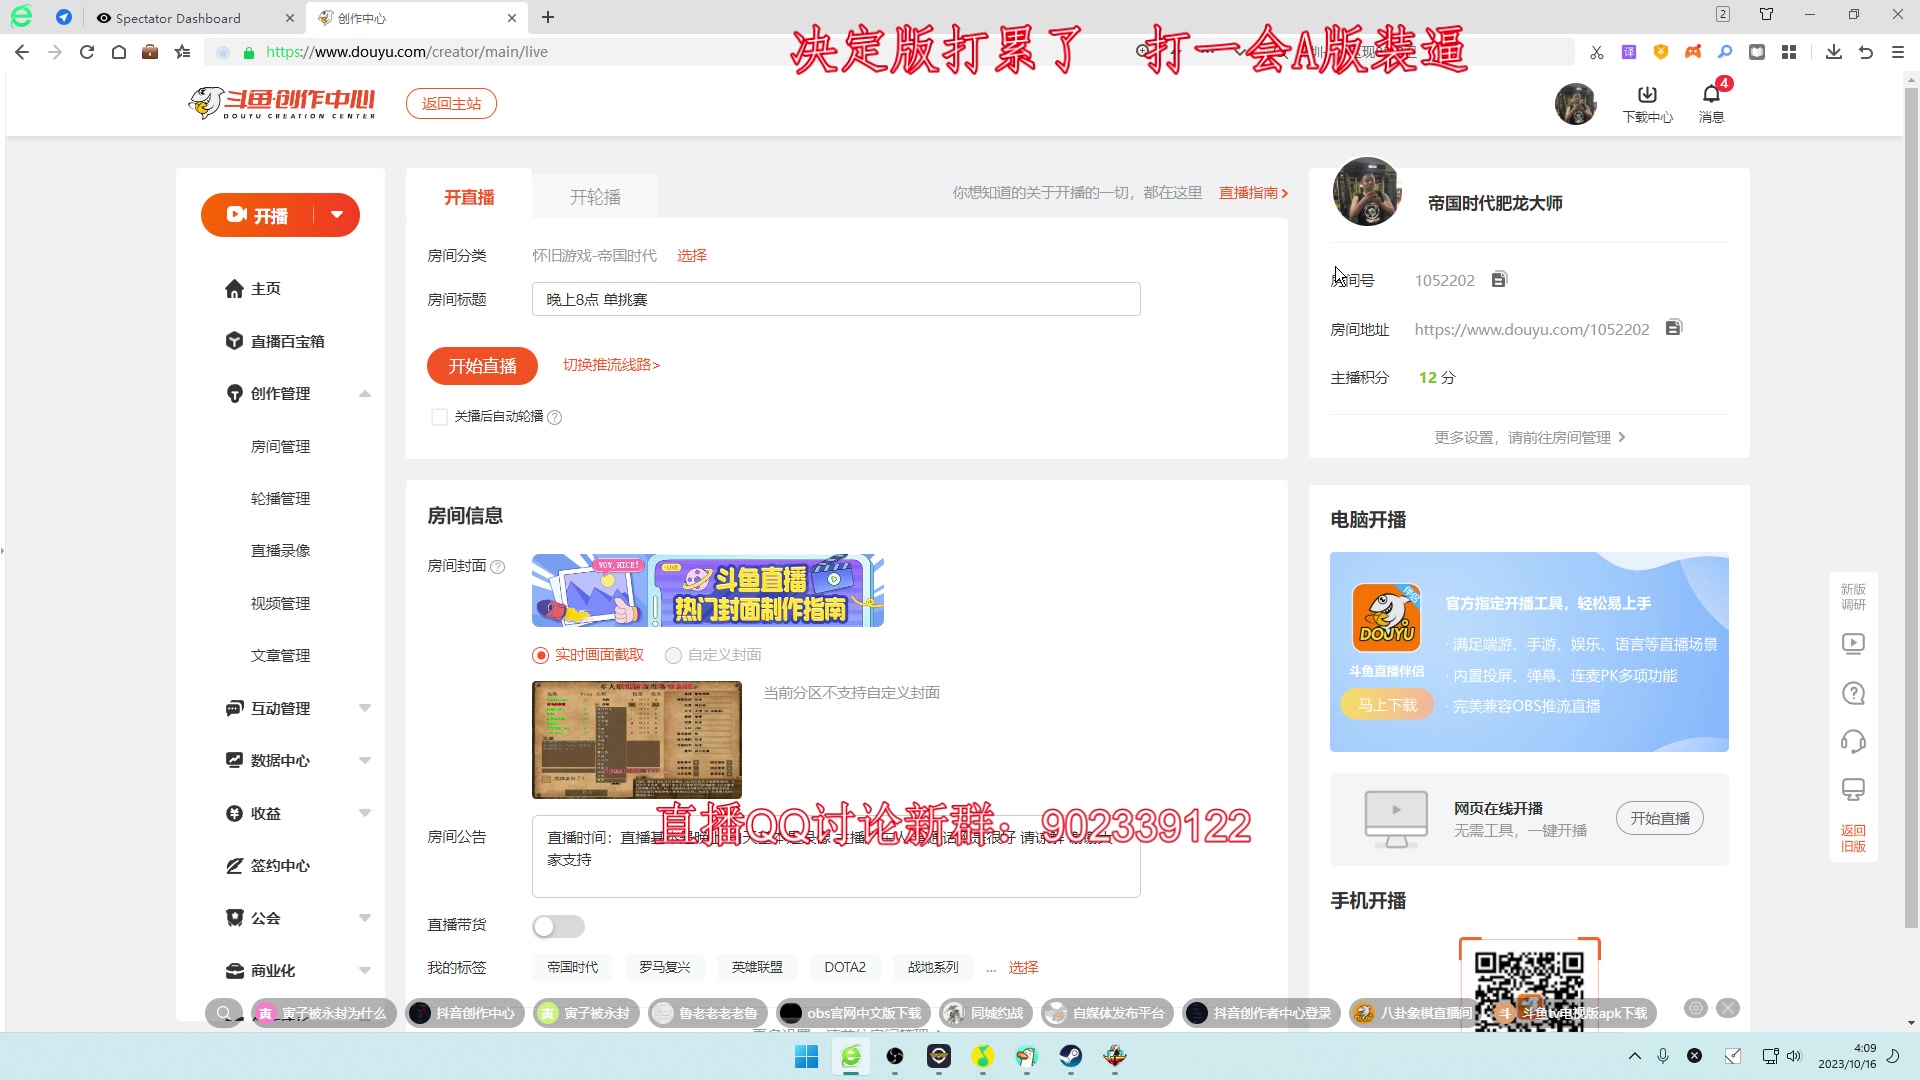
Task: Click the search magnifier in bottom bar
Action: [x=224, y=1013]
